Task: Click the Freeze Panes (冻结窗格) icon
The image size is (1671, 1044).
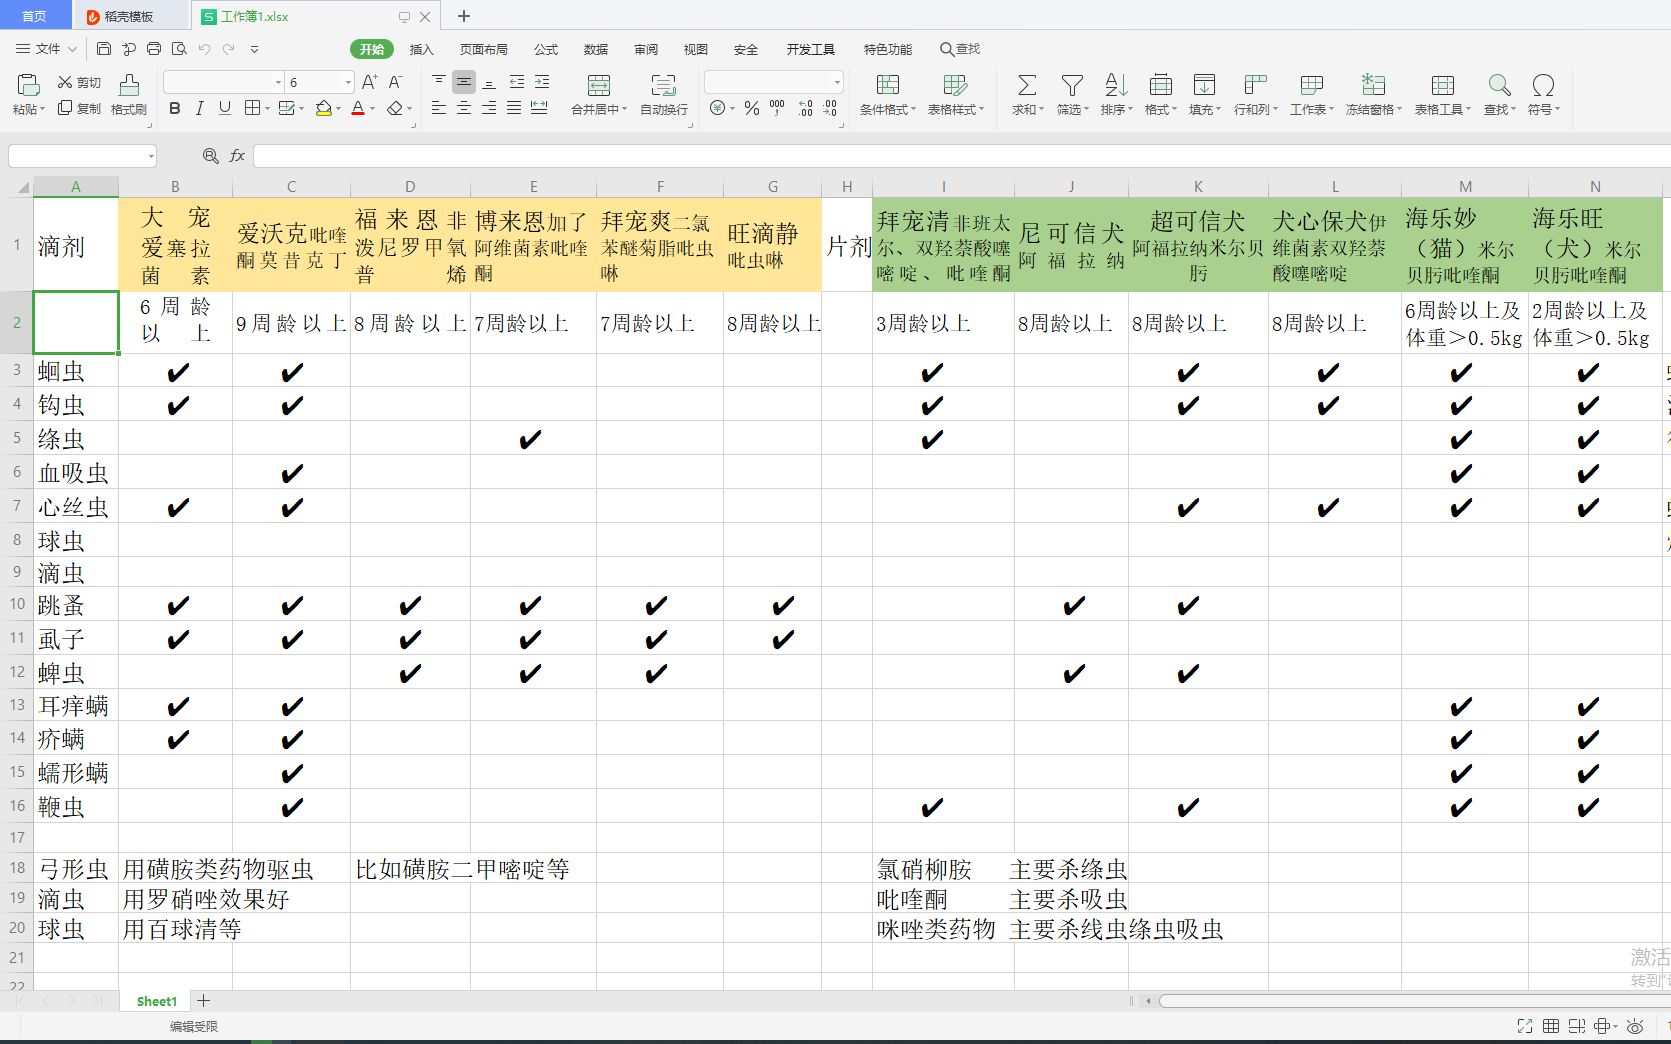Action: (x=1374, y=85)
